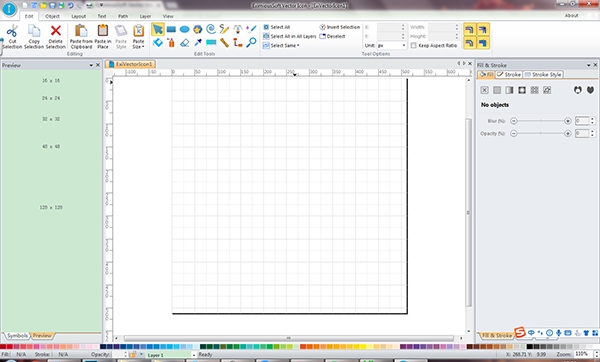Click Deselect

(x=333, y=36)
